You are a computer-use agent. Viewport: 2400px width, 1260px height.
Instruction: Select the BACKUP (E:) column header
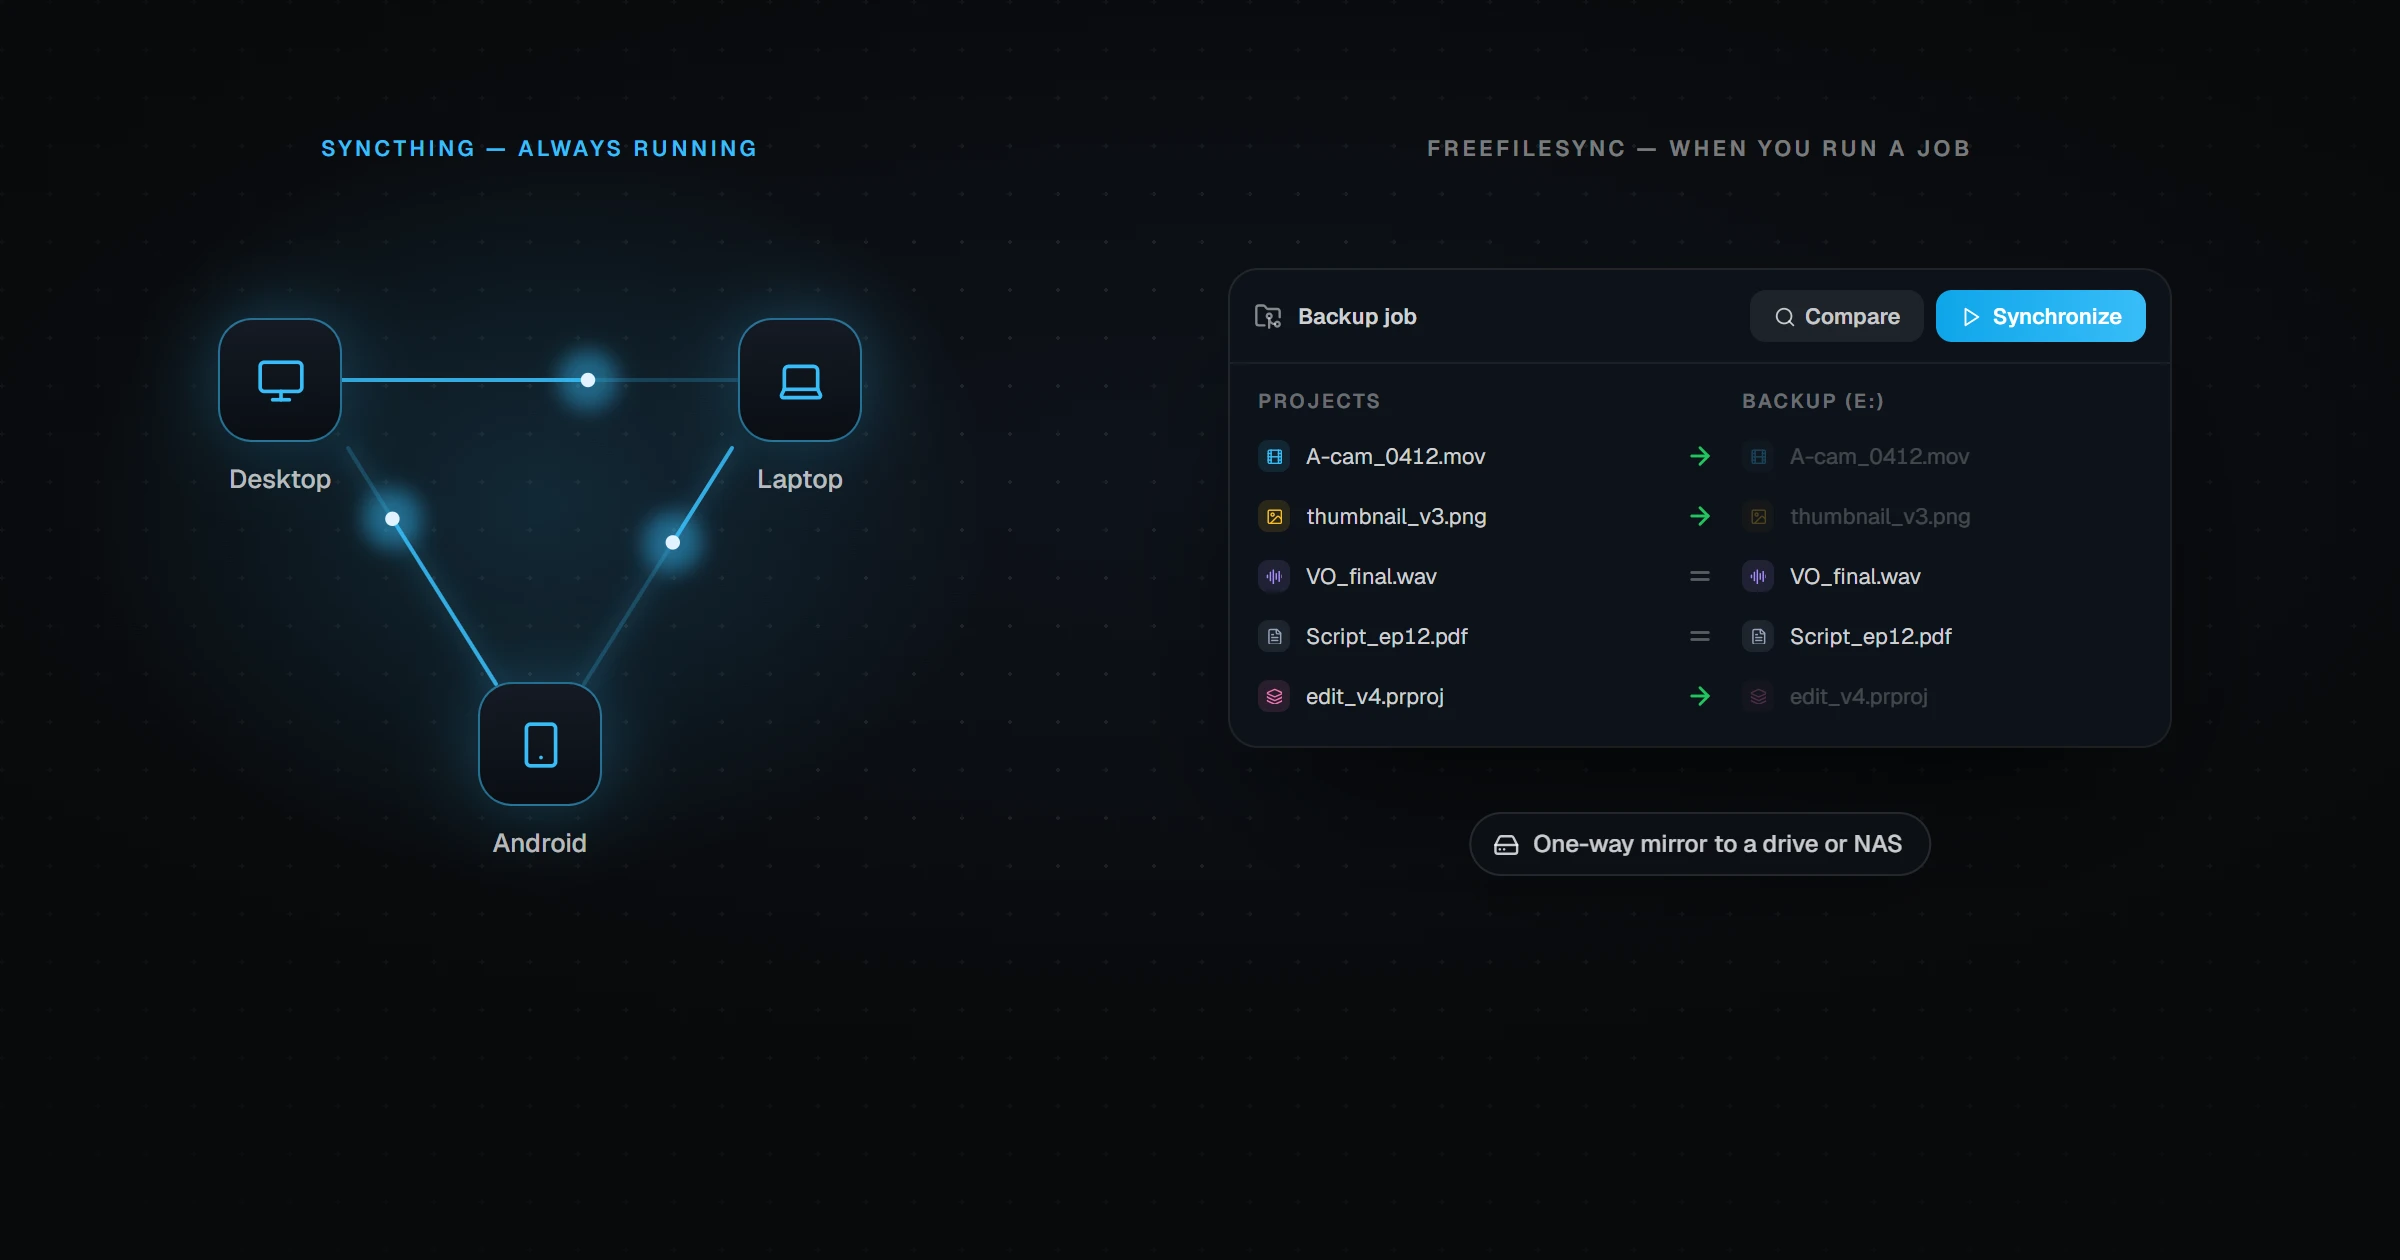click(1813, 401)
